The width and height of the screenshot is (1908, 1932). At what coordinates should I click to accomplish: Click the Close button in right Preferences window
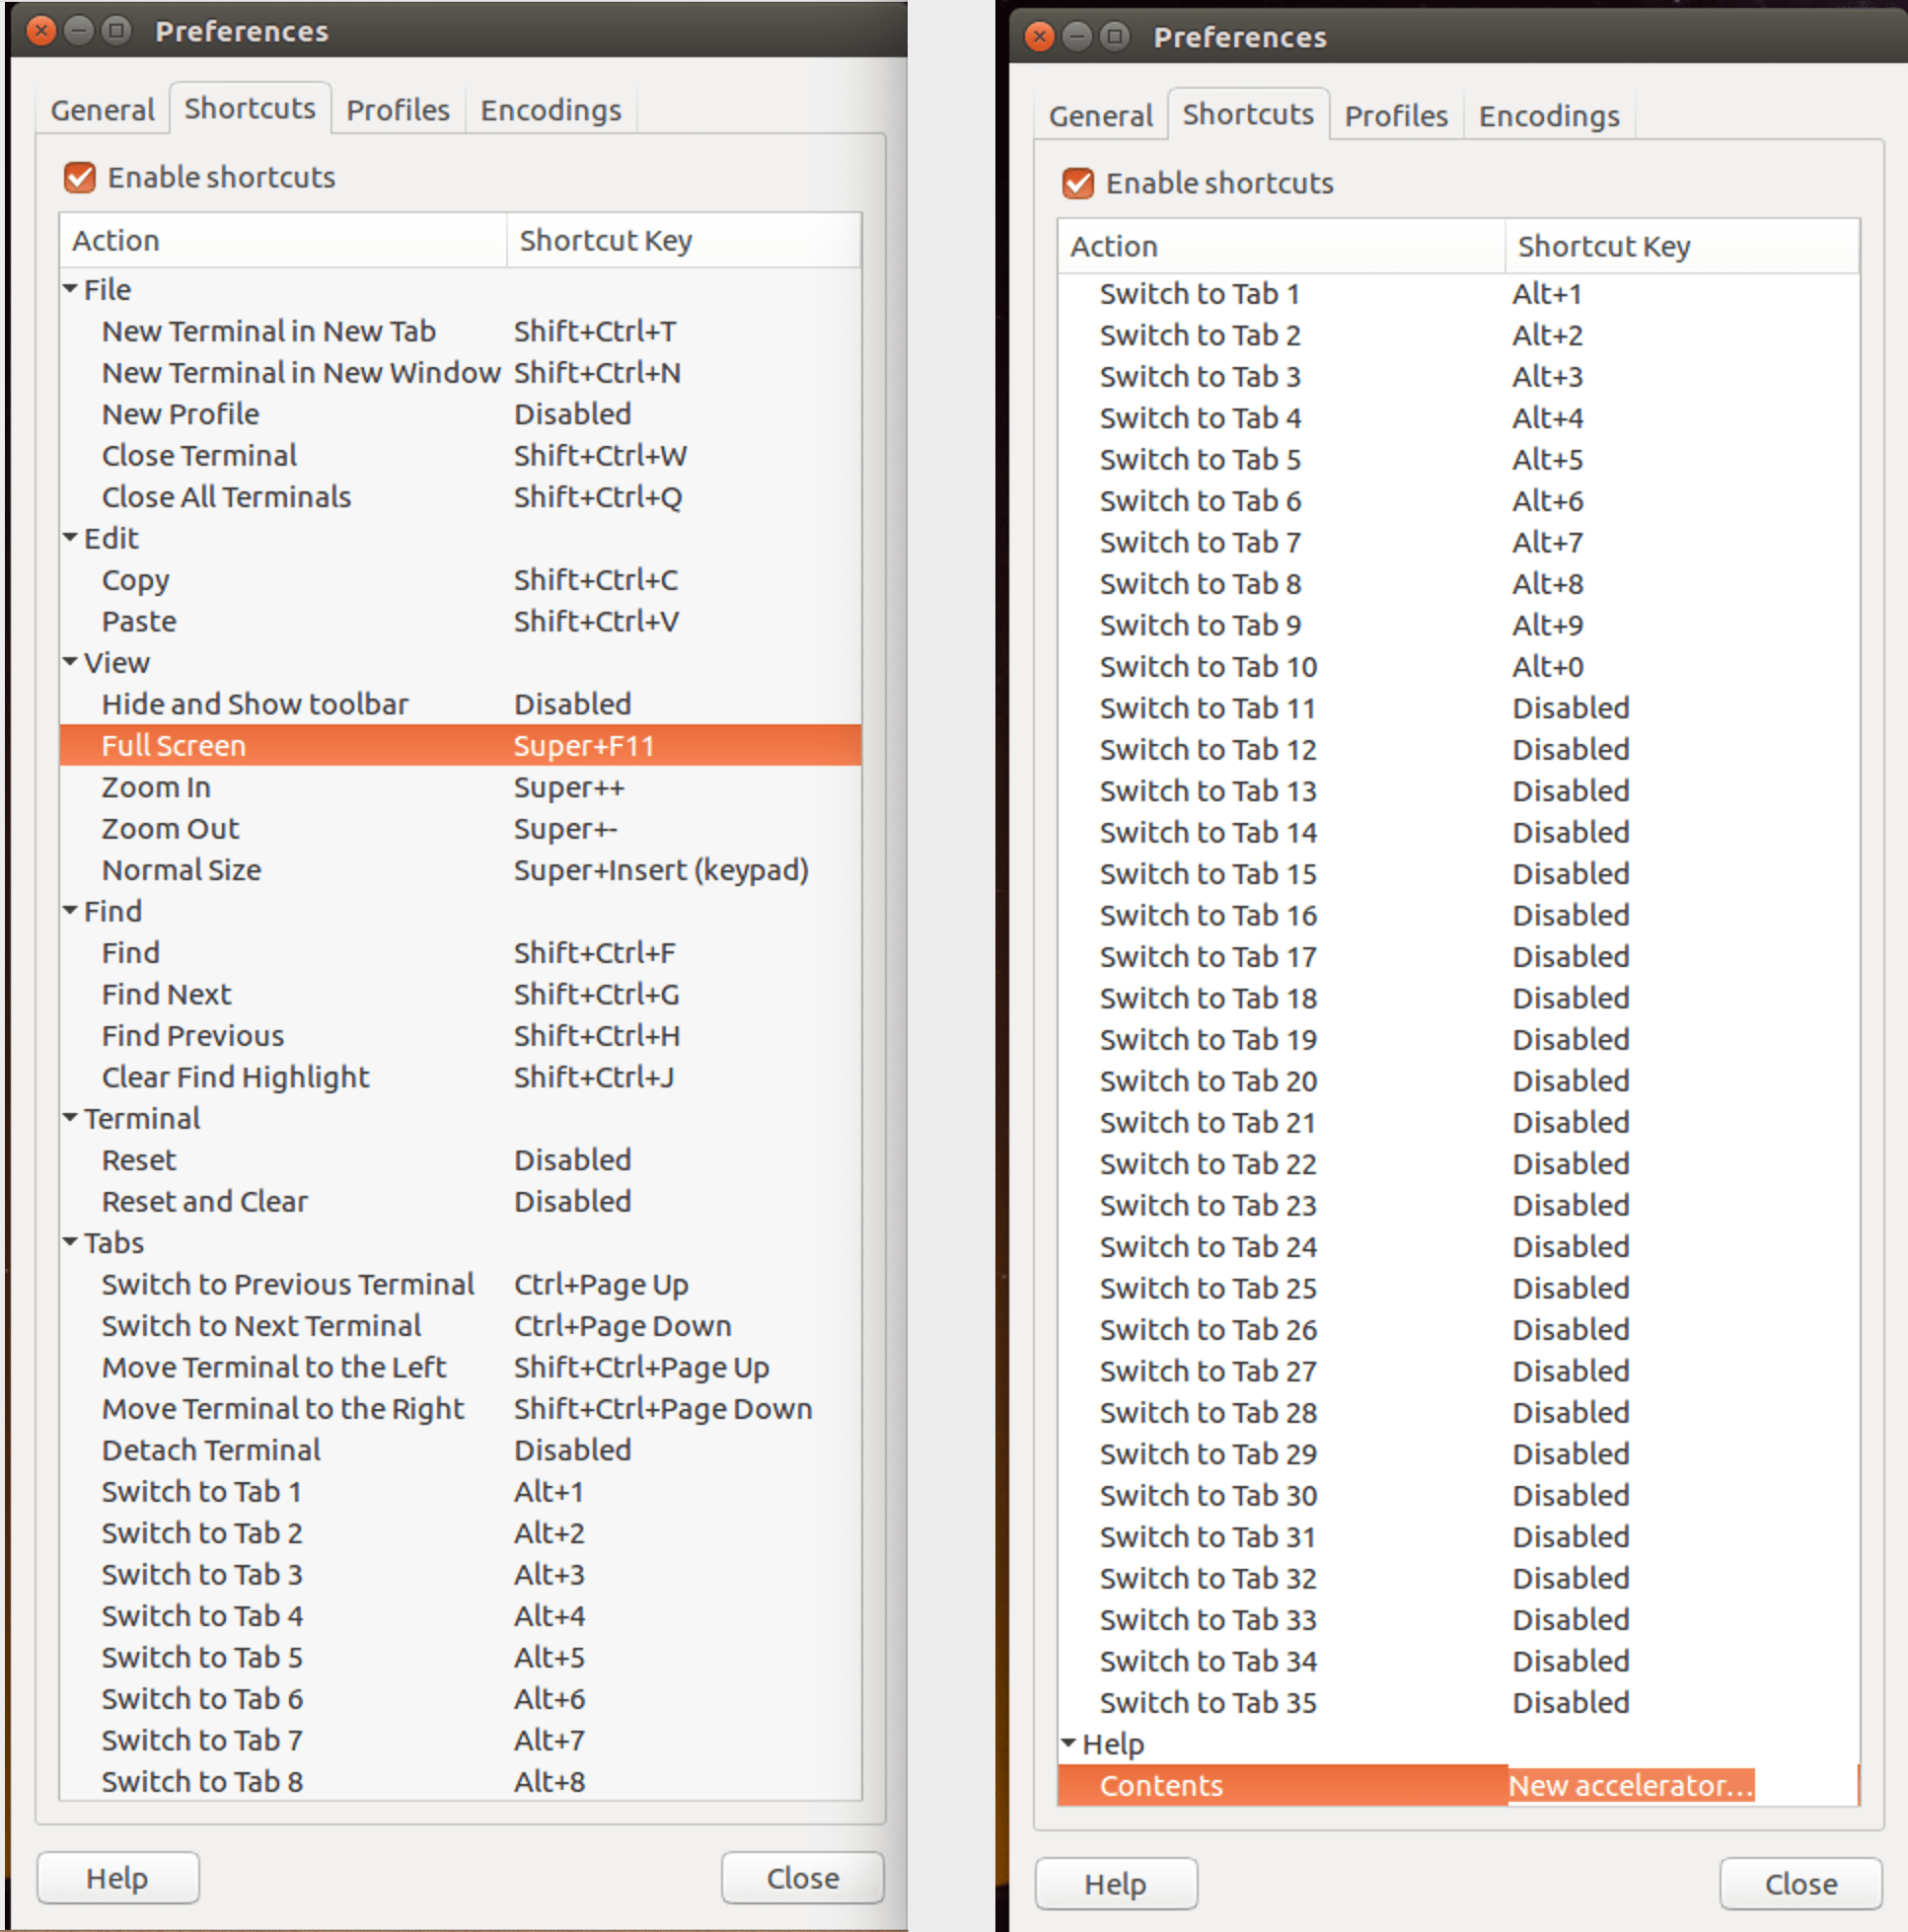click(1801, 1884)
